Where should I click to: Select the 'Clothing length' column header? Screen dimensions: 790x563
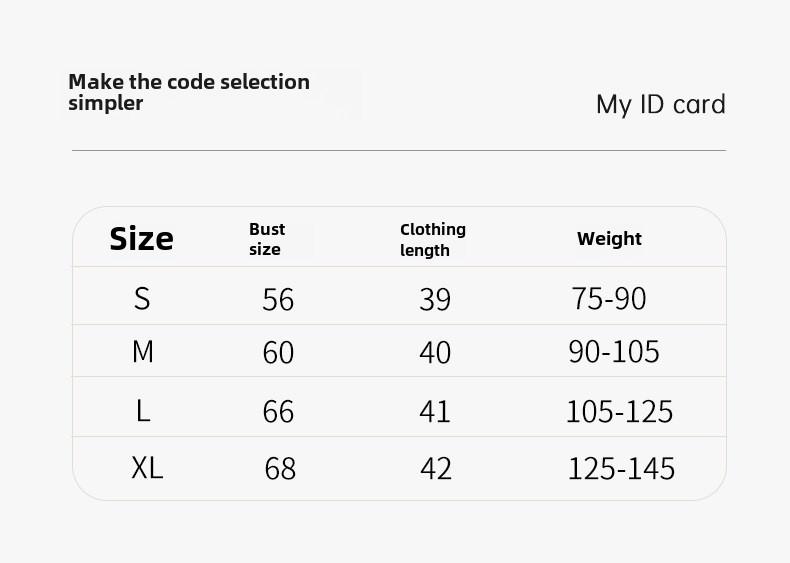coord(433,239)
